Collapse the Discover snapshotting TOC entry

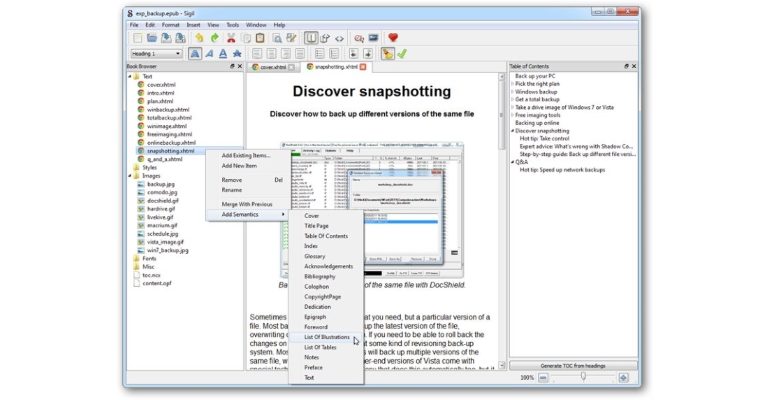click(x=512, y=130)
